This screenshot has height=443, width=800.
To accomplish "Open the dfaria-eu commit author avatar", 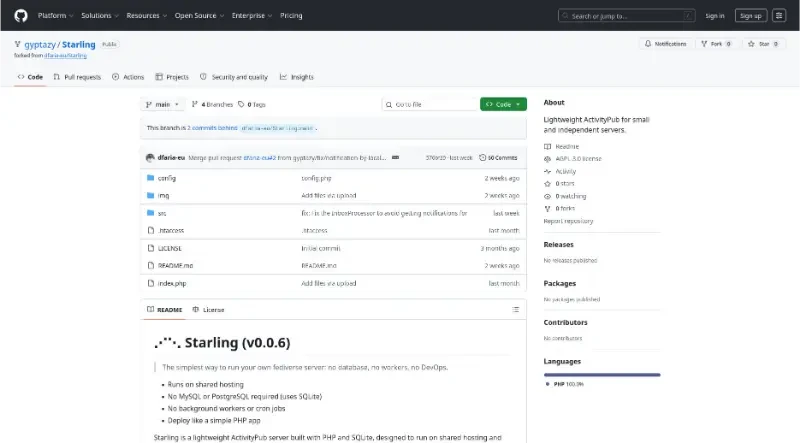I will (150, 158).
